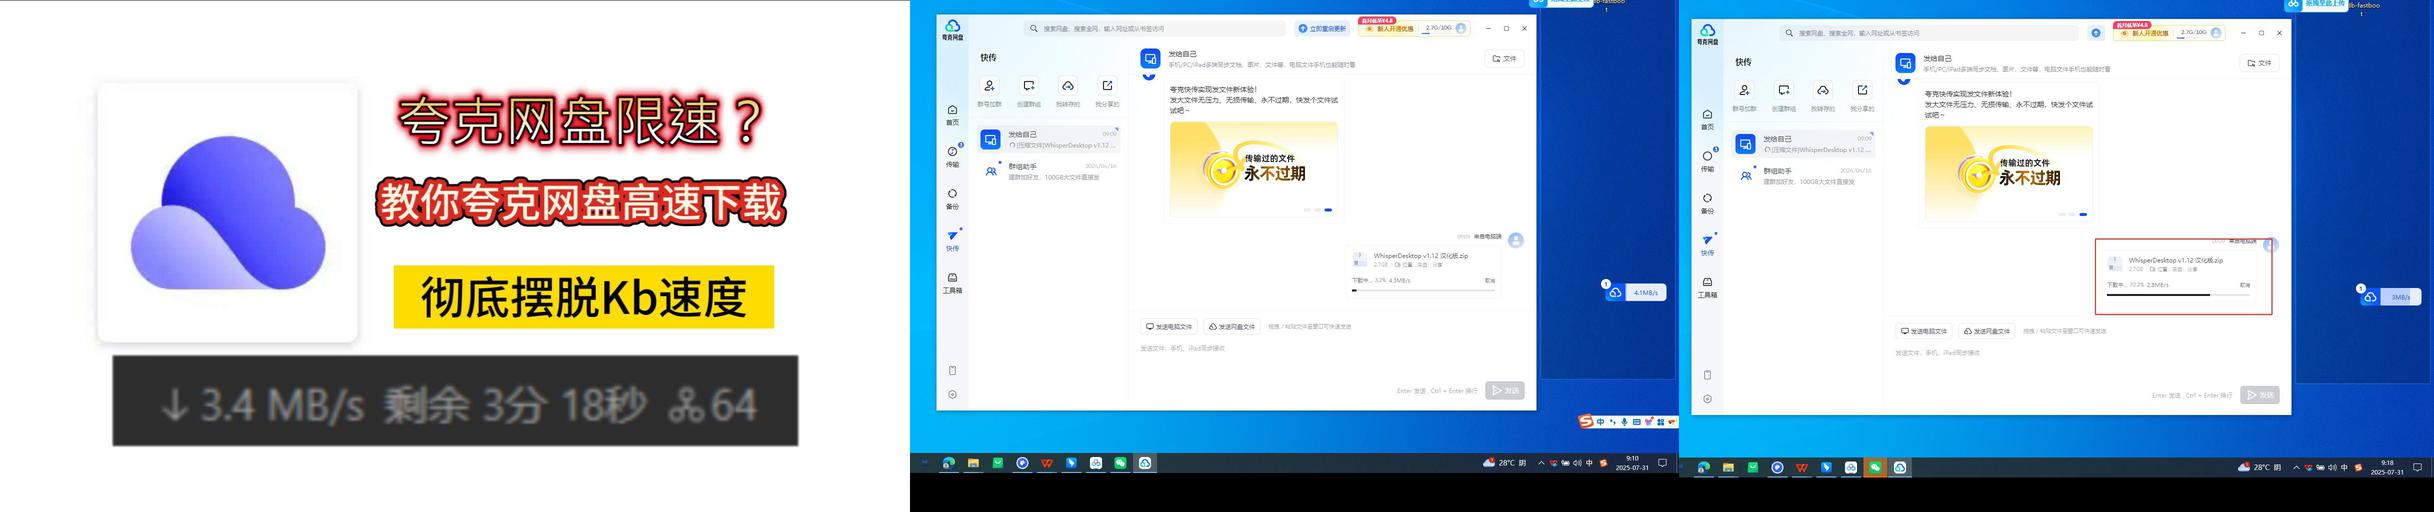This screenshot has width=2434, height=512.
Task: Click Quark cloud icon in left screenshot taskbar
Action: pos(1145,463)
